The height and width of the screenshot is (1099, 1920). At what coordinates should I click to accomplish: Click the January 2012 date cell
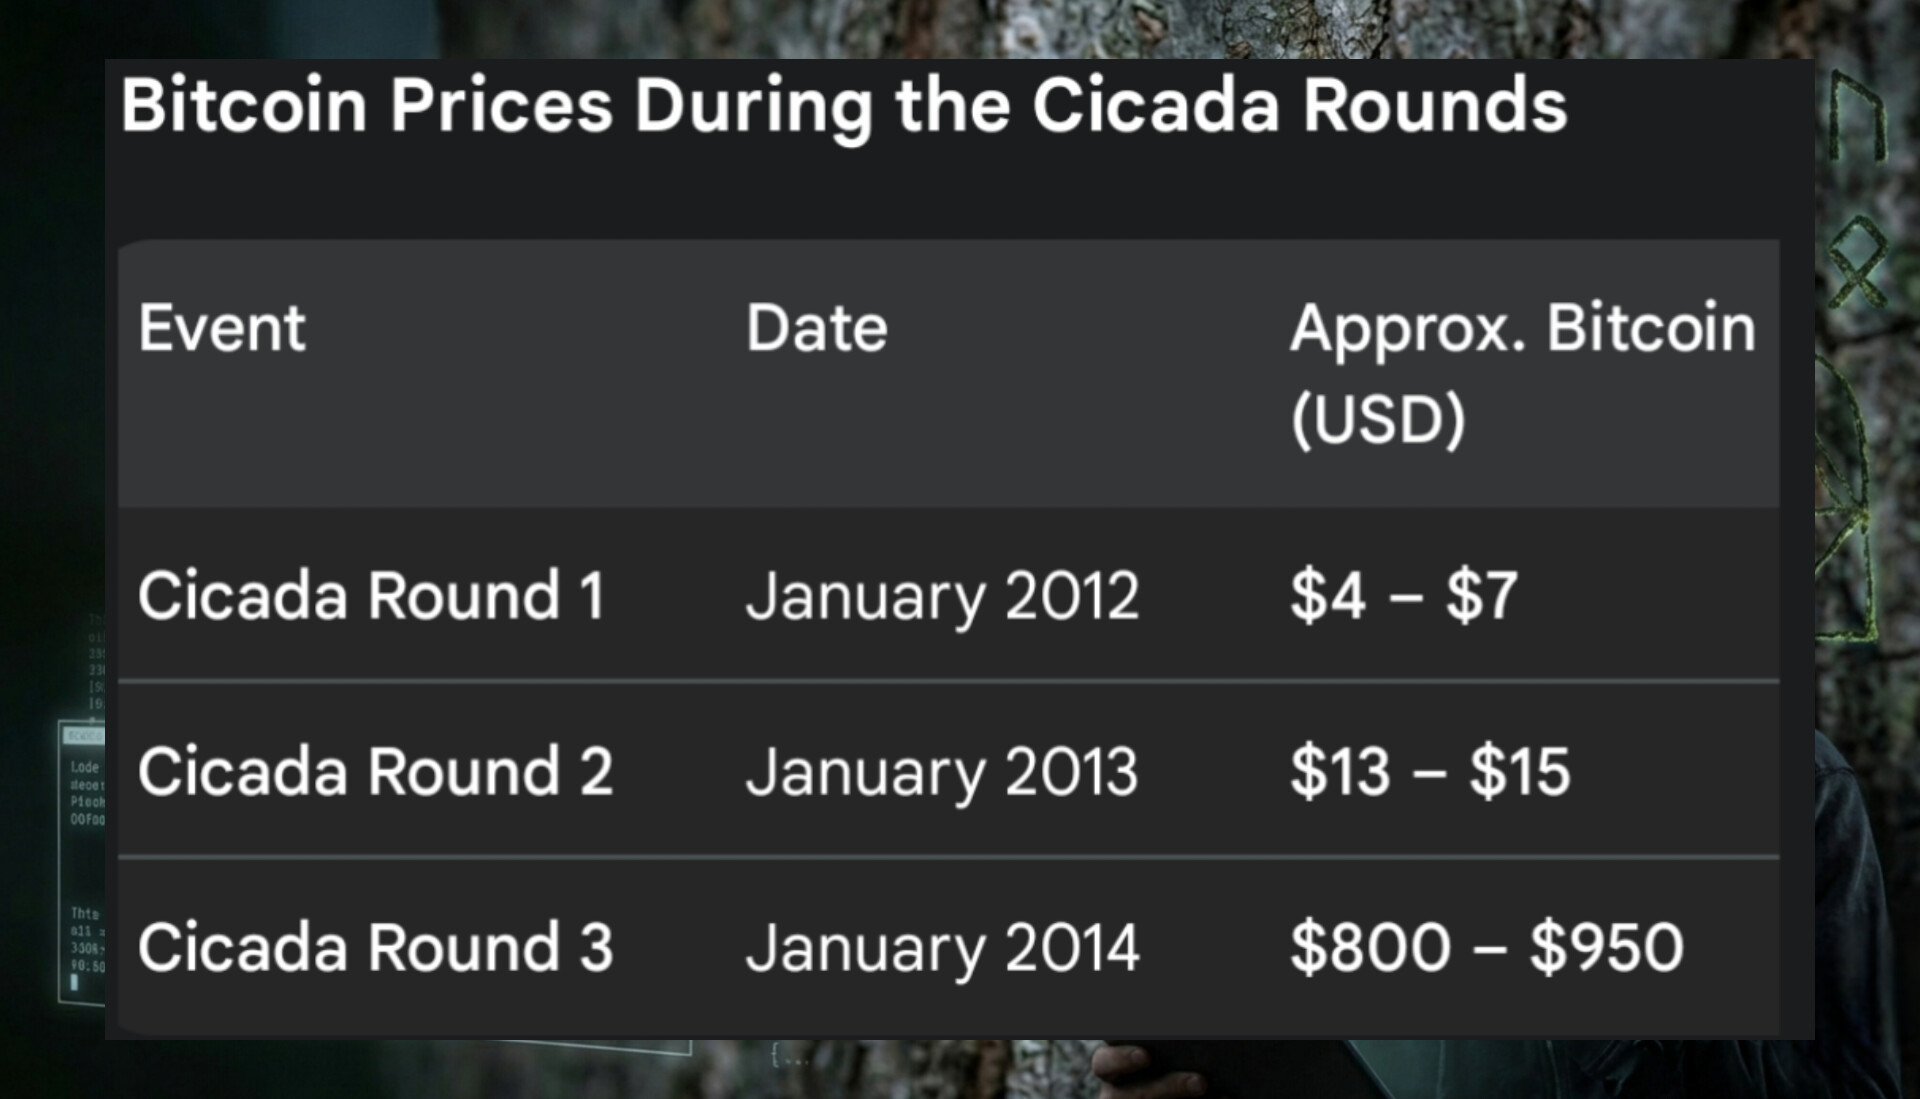[x=942, y=595]
